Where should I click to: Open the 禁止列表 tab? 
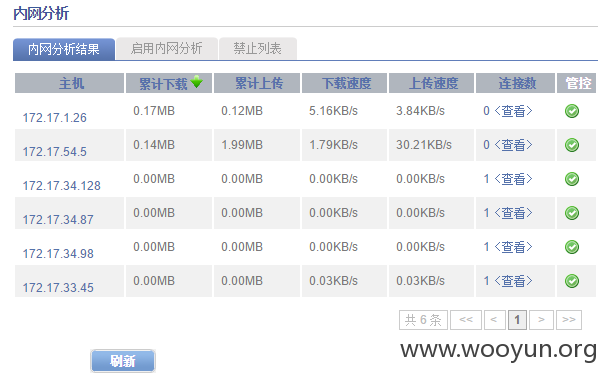point(258,49)
